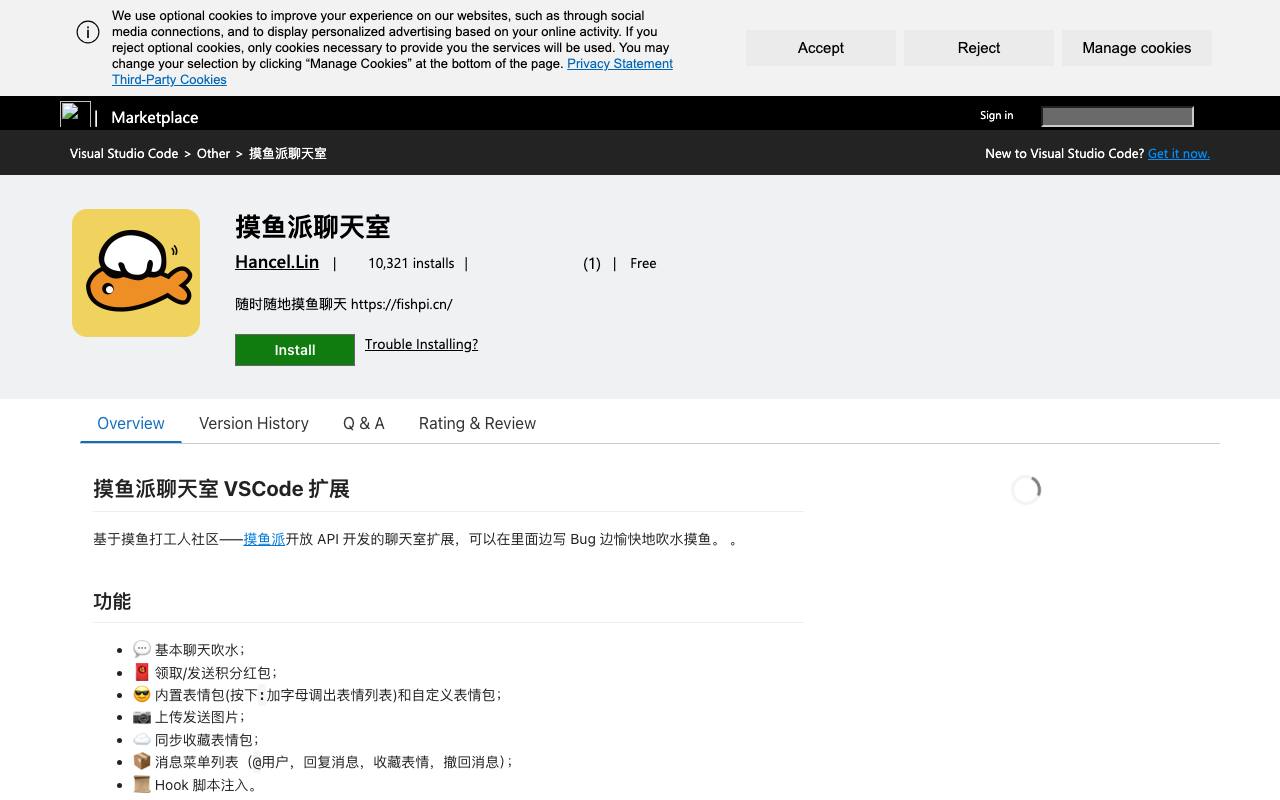Screen dimensions: 1280x800
Task: Open Trouble Installing? help link
Action: tap(421, 344)
